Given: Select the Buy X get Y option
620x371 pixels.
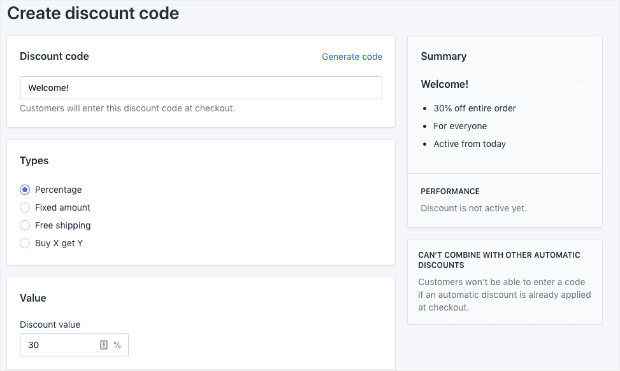Looking at the screenshot, I should click(25, 243).
